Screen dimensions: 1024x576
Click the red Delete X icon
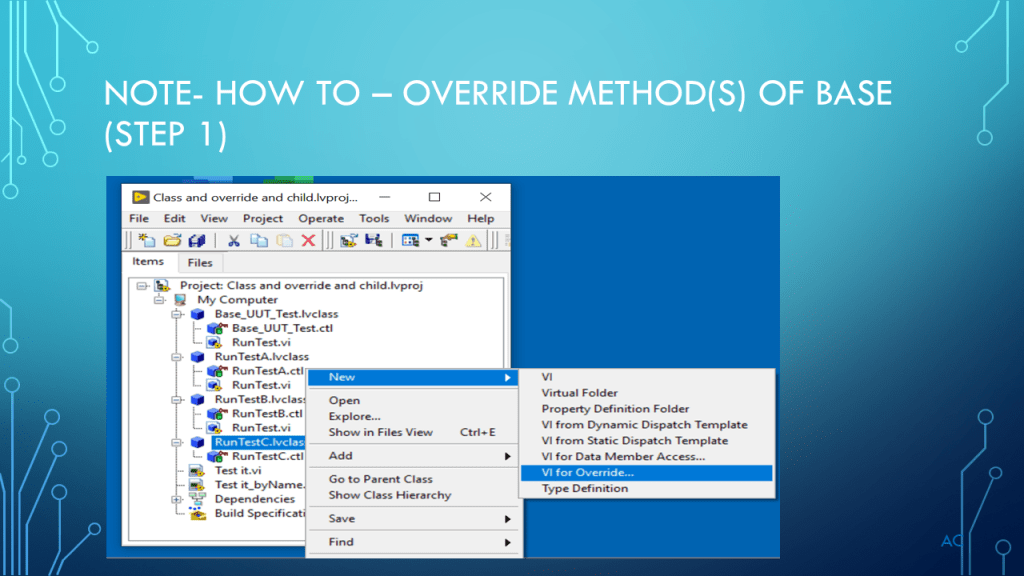click(x=308, y=240)
